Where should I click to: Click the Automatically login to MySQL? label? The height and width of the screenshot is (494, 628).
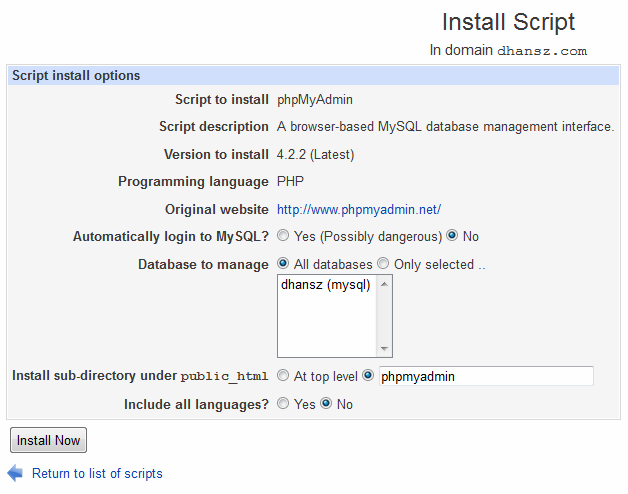(x=171, y=236)
